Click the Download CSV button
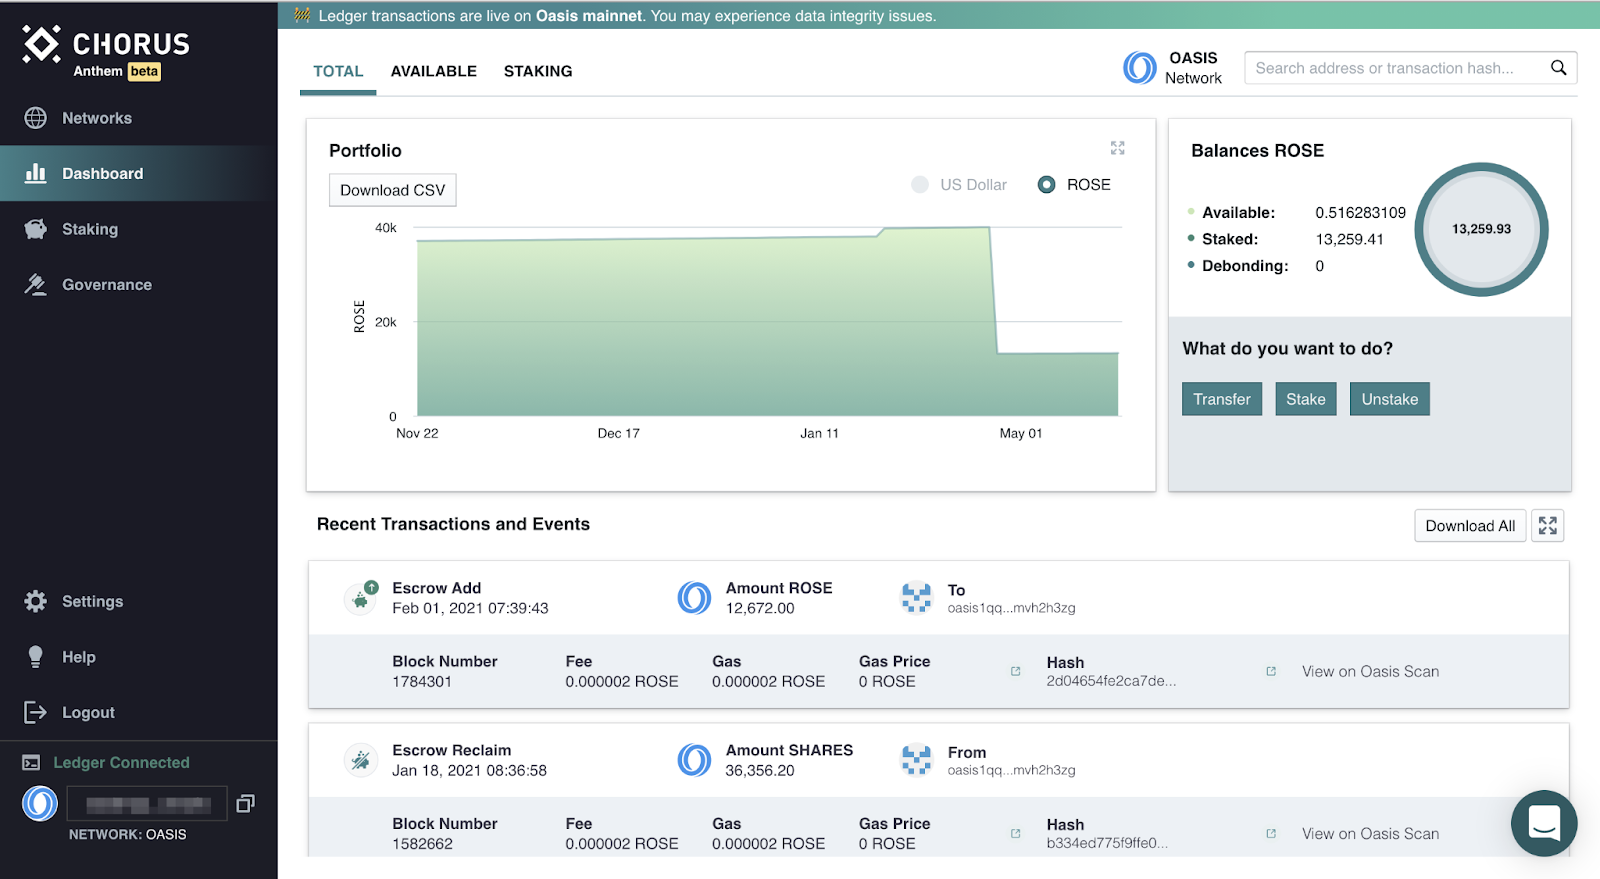 393,190
